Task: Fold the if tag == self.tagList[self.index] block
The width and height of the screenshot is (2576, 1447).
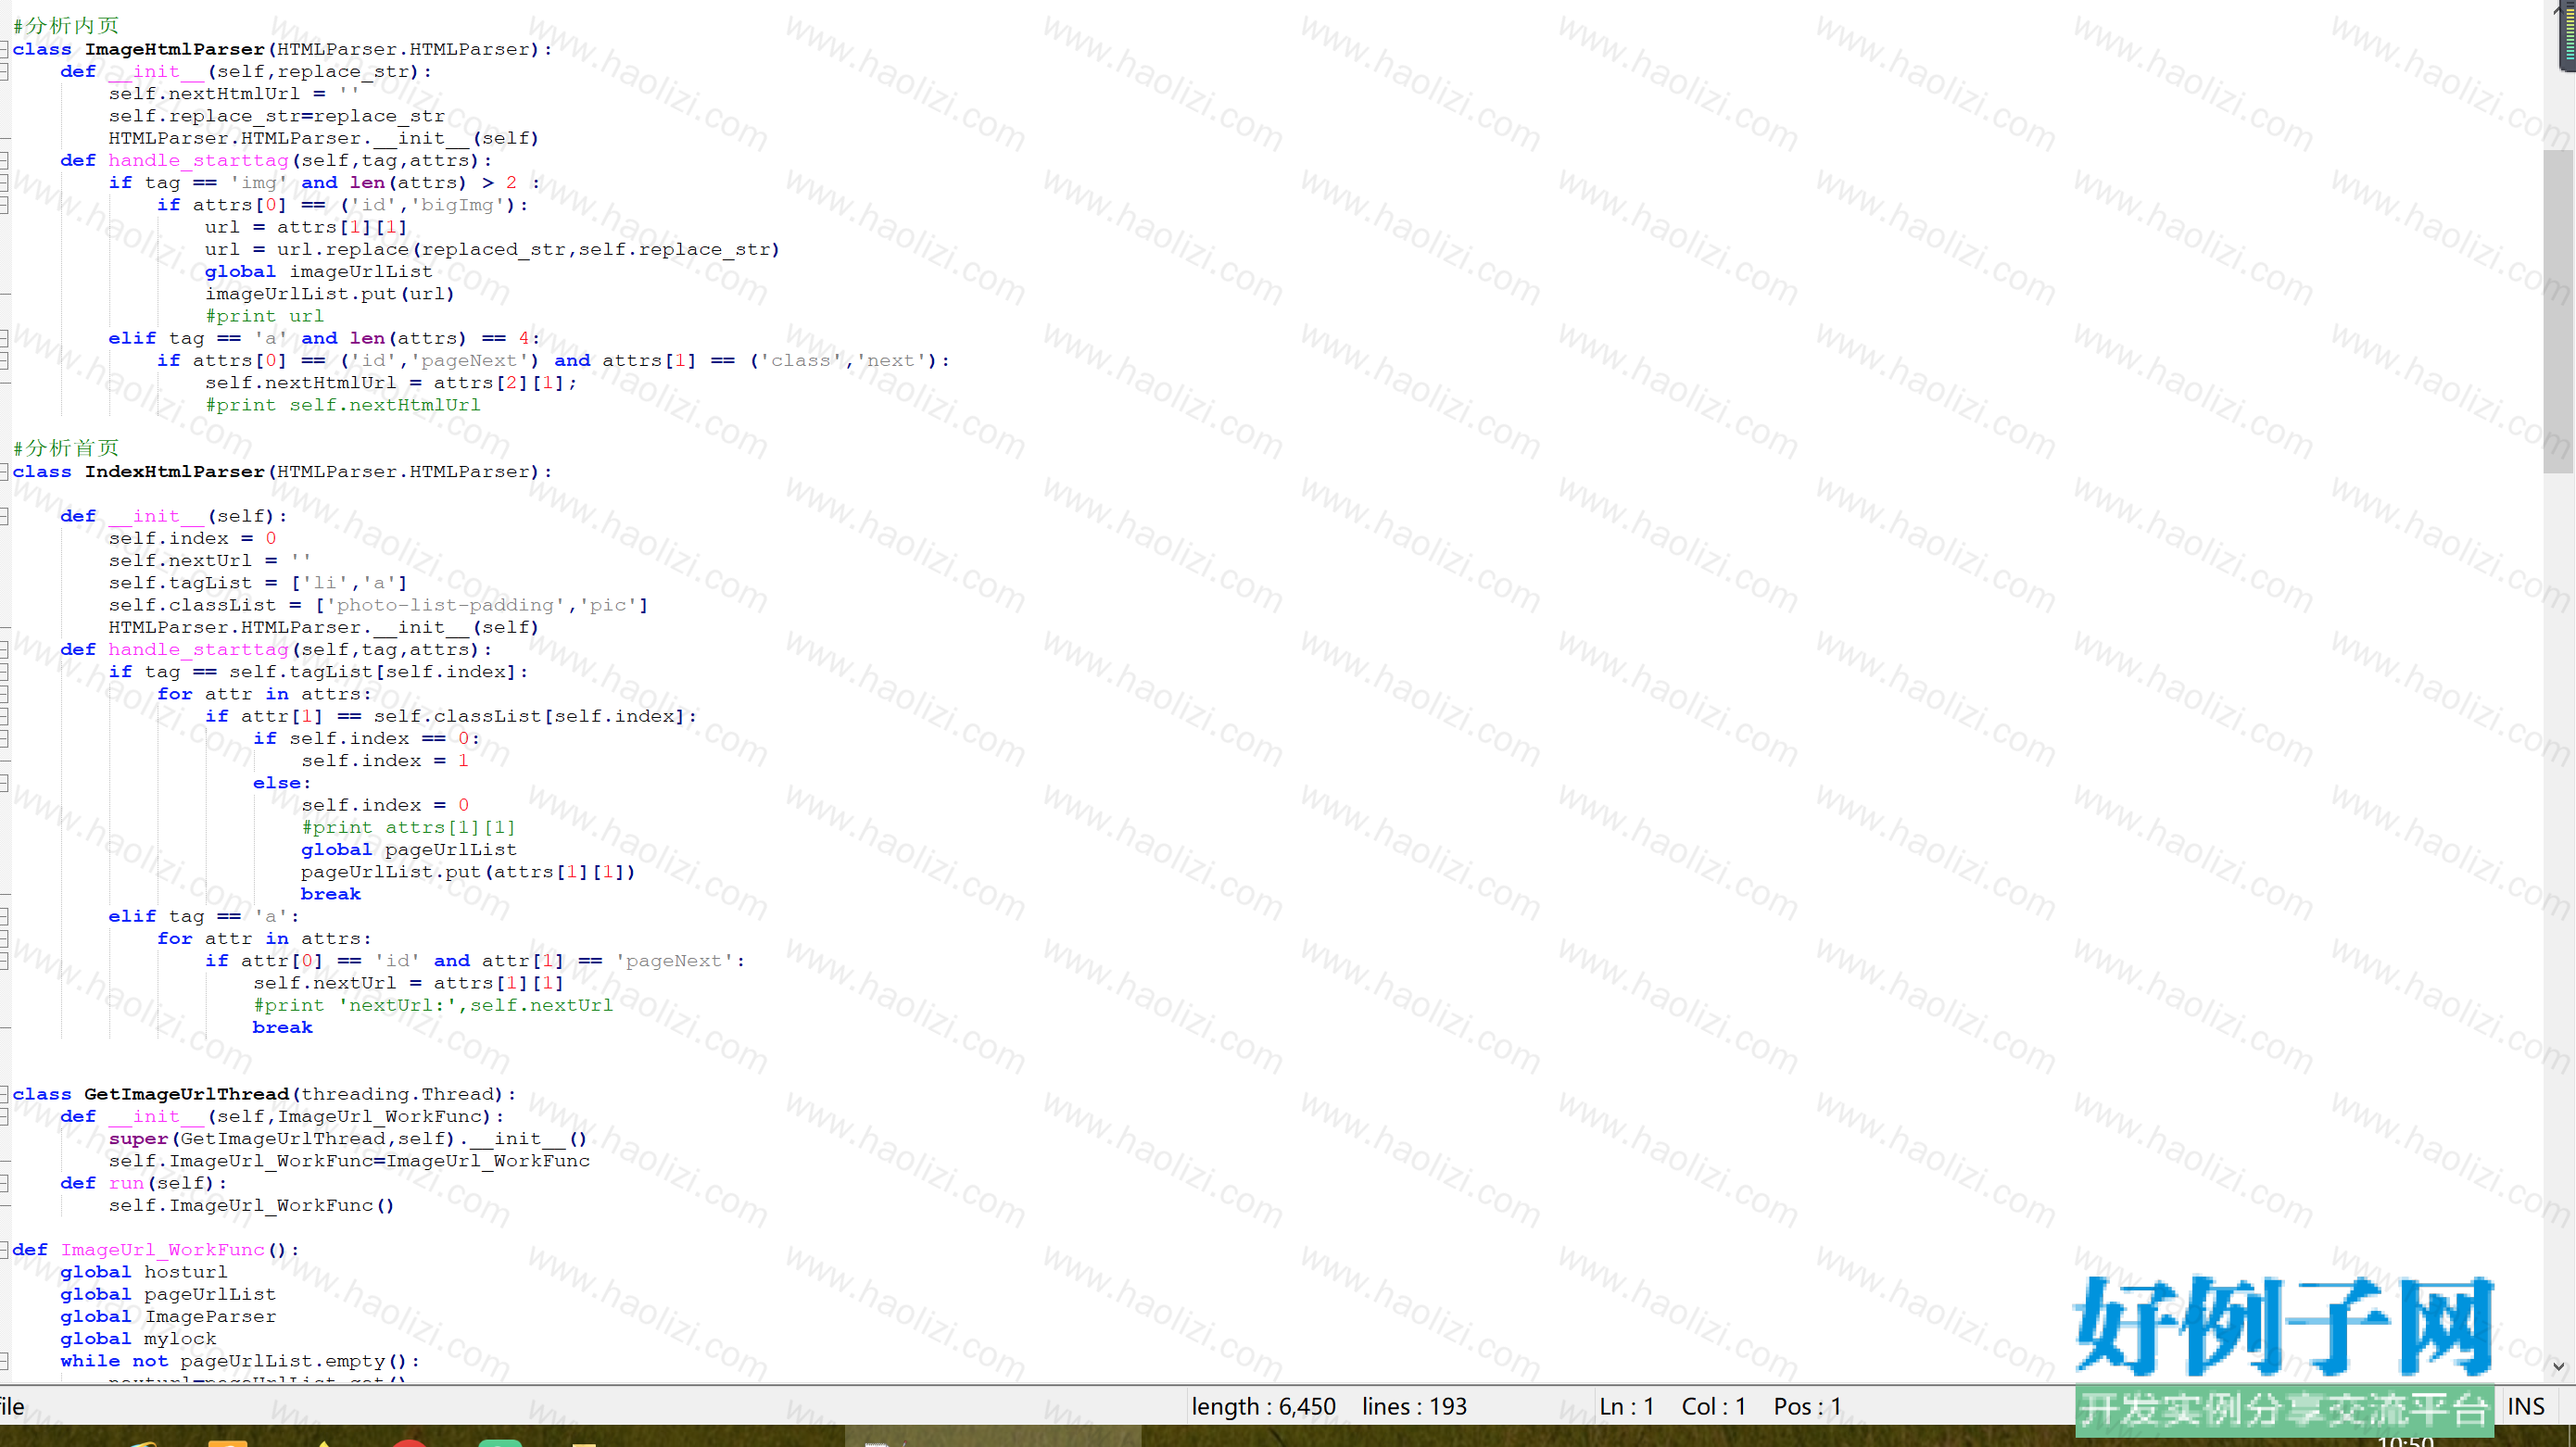Action: coord(4,671)
